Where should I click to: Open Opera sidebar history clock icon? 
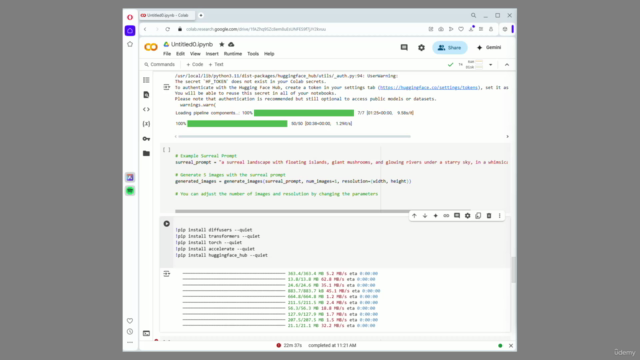coord(130,332)
